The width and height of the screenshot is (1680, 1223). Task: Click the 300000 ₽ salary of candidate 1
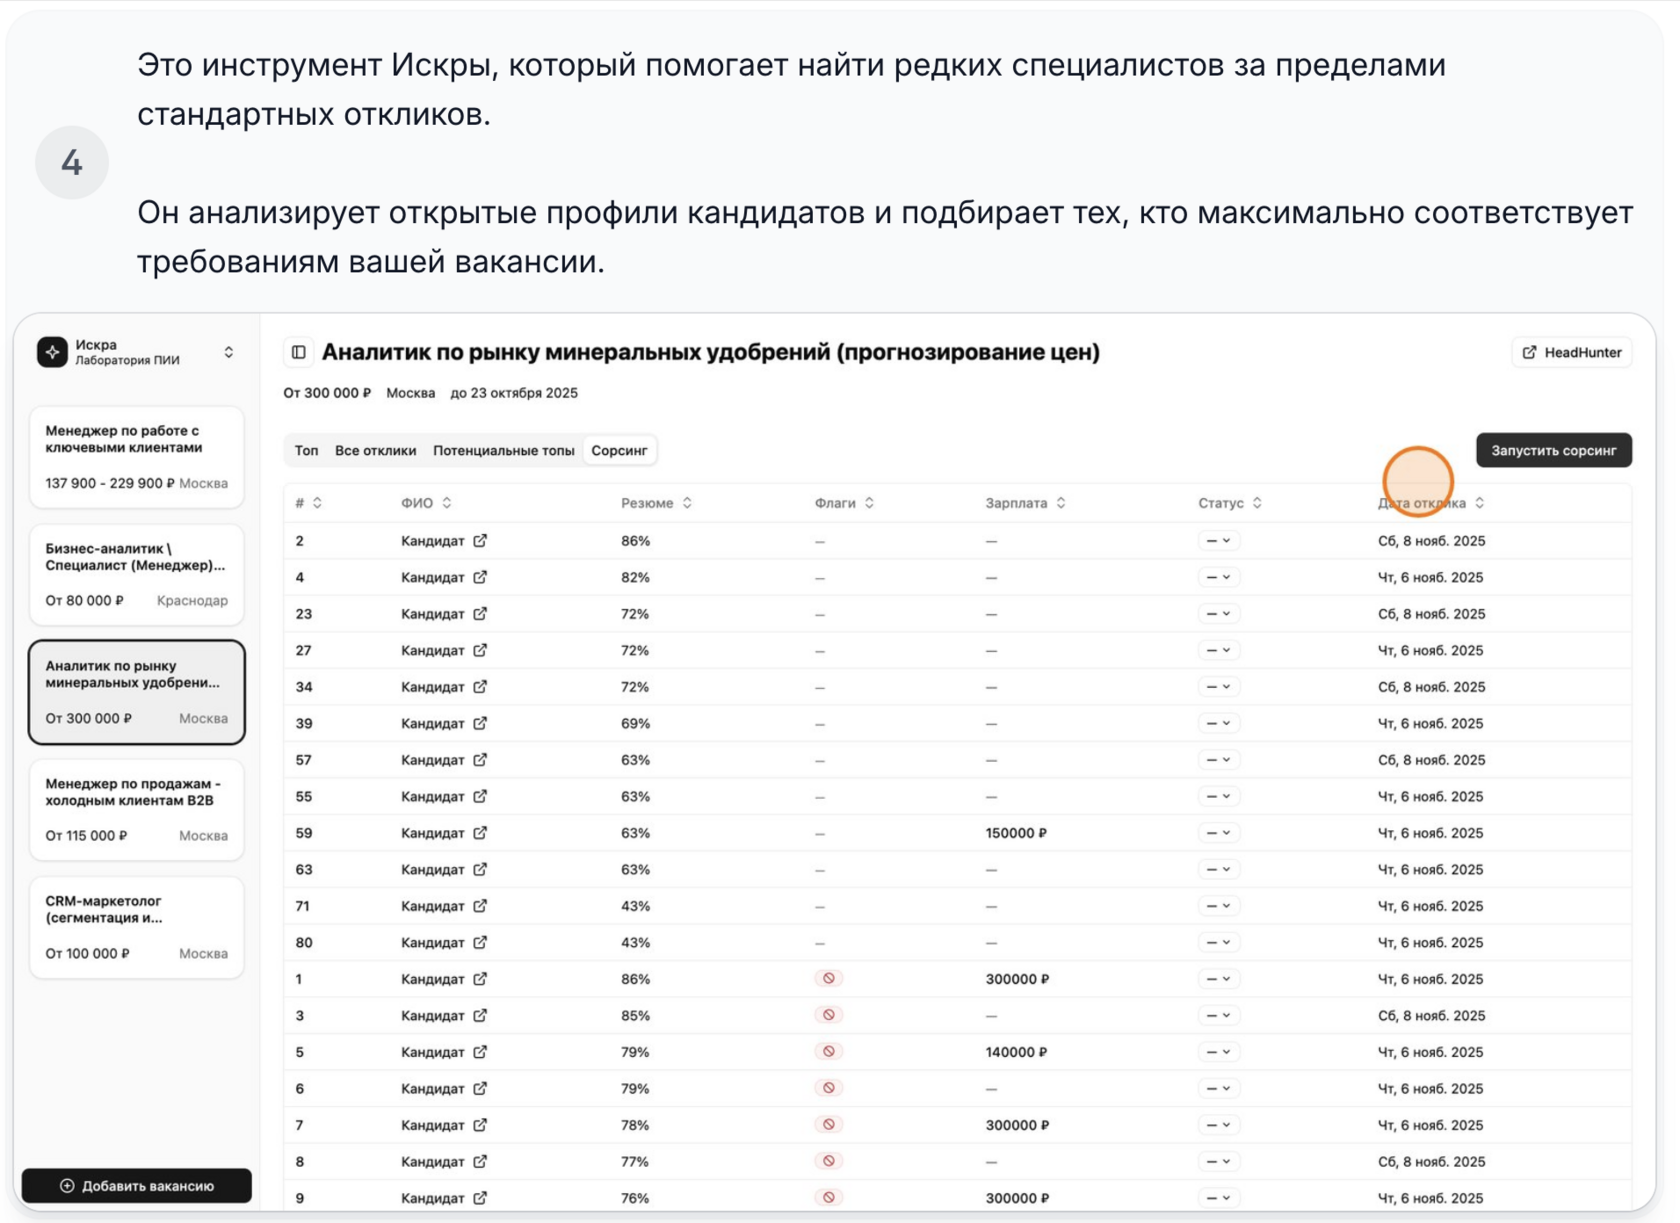point(1017,979)
